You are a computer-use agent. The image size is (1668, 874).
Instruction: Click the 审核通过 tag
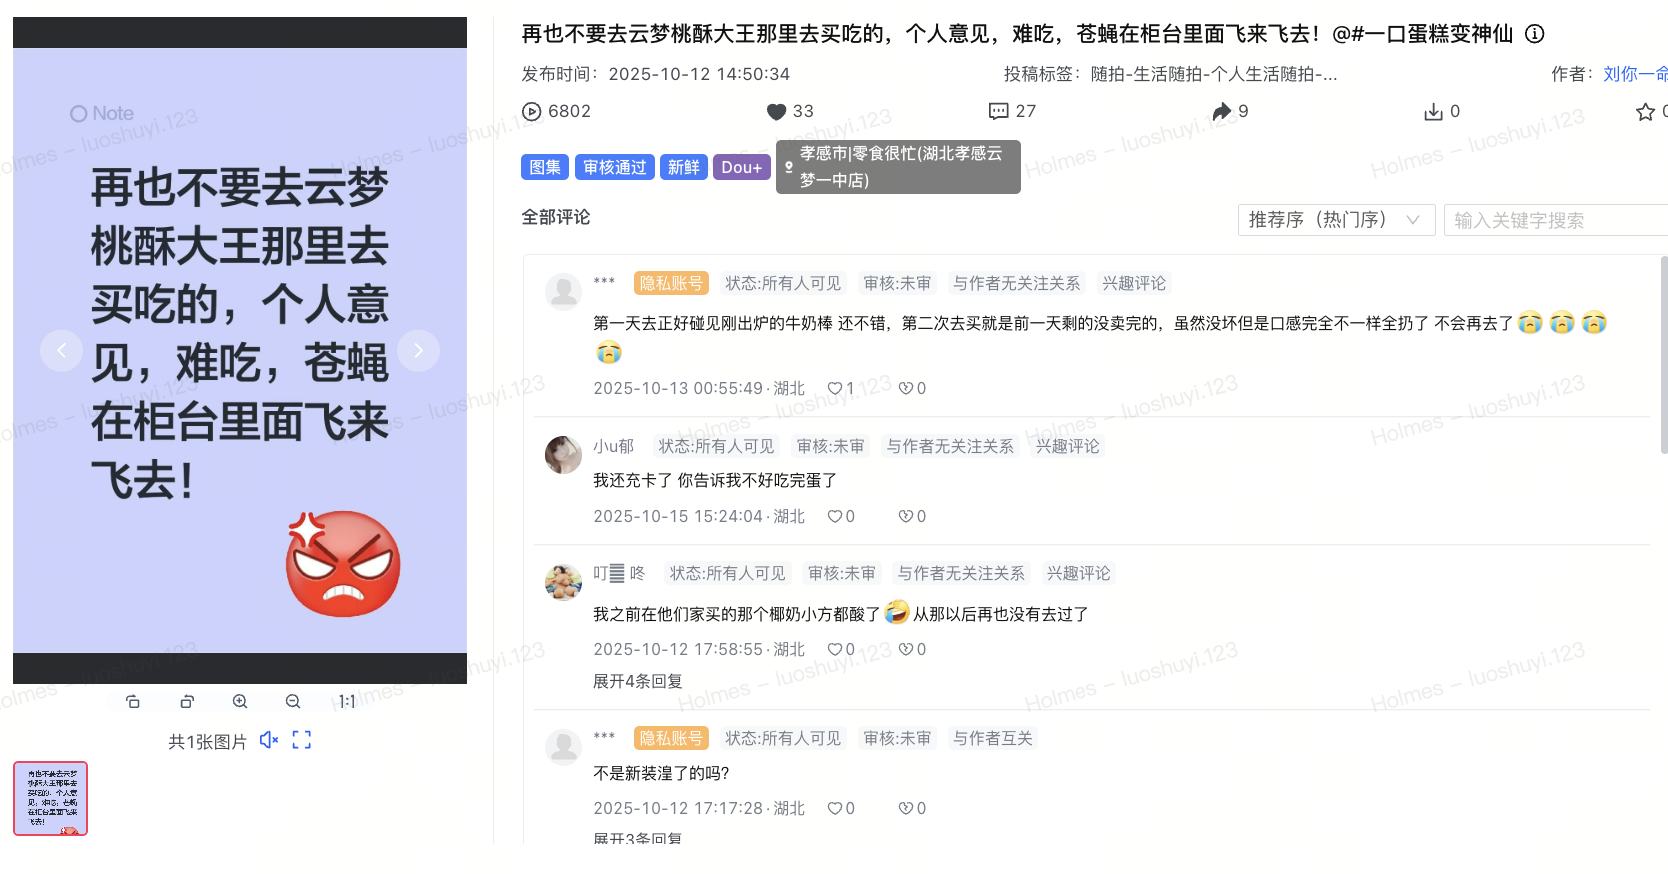615,167
